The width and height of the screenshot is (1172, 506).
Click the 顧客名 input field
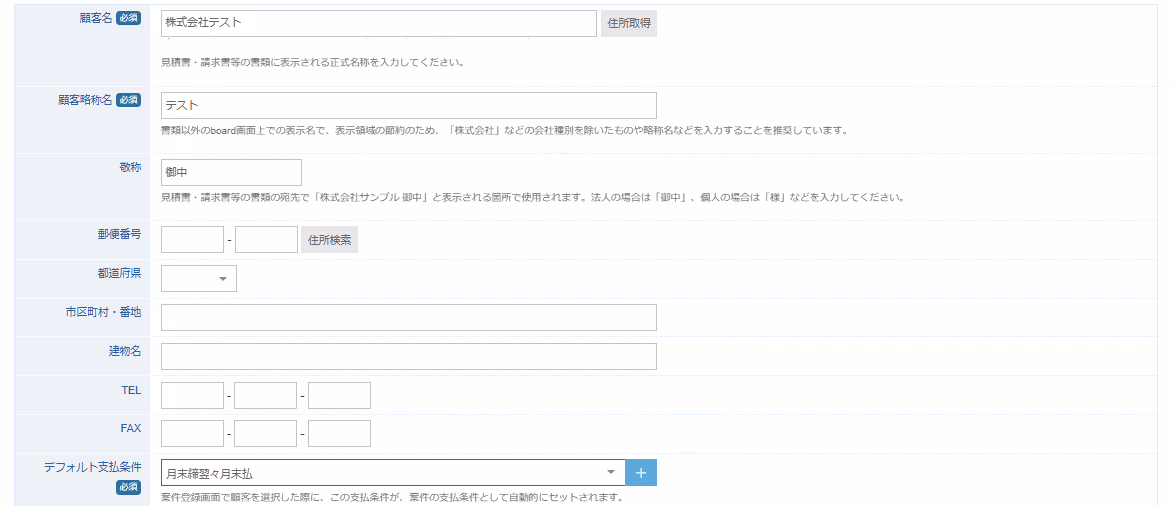tap(379, 23)
